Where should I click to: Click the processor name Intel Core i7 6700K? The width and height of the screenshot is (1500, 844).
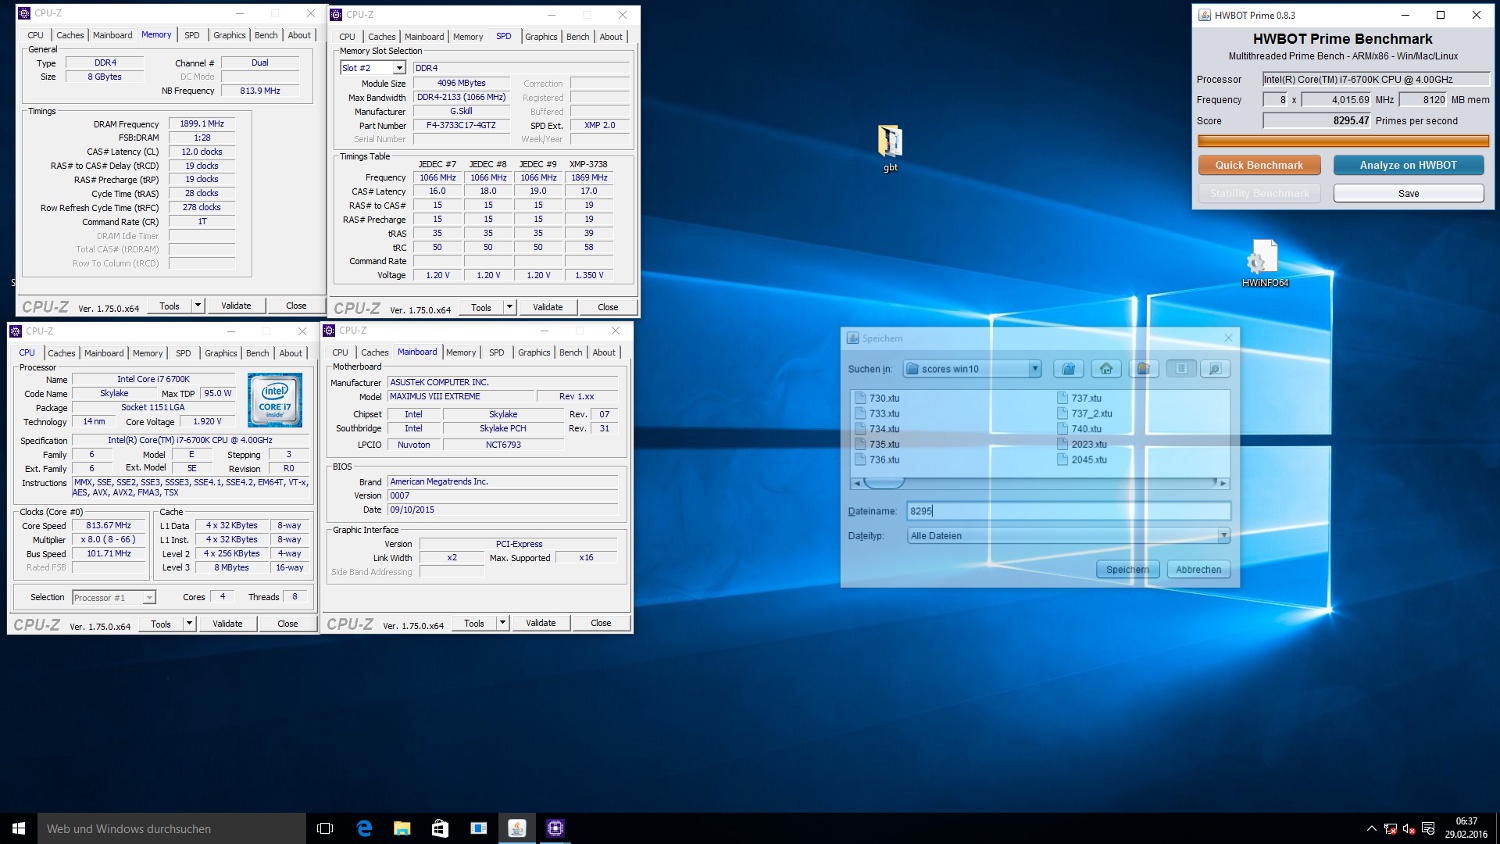153,380
